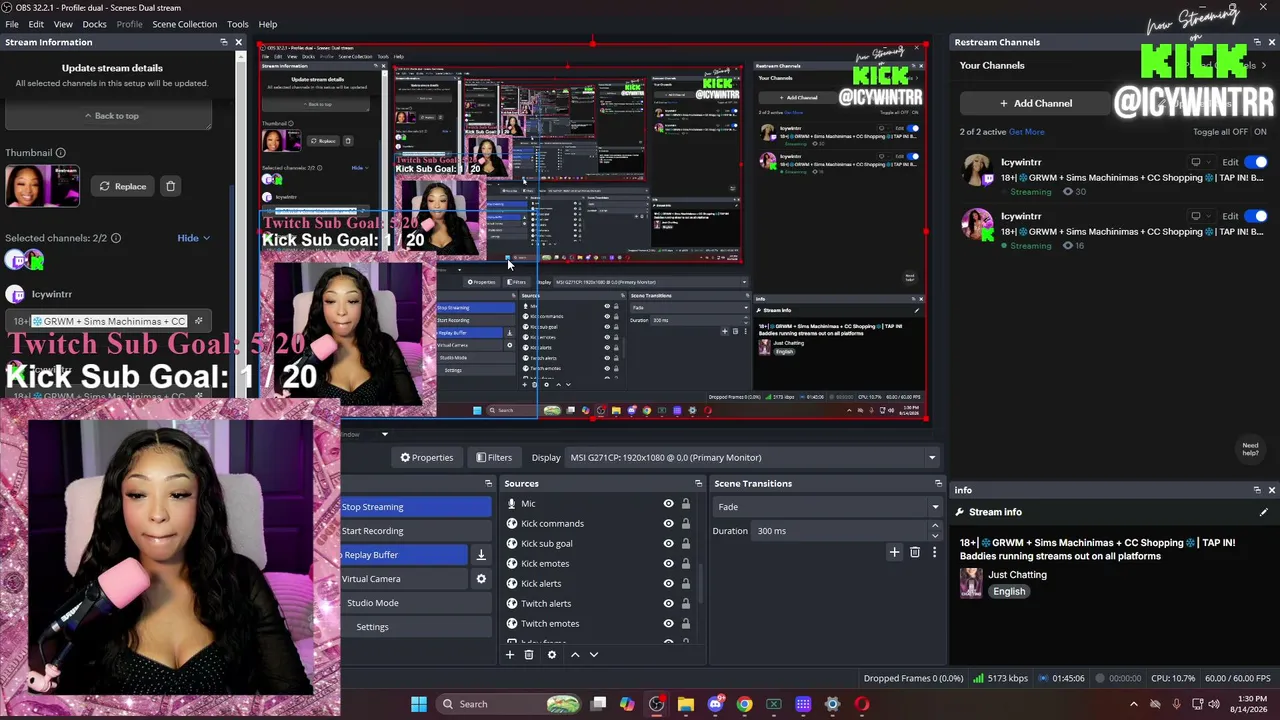Launch Google Chrome from the taskbar
Screen dimensions: 1280x720
[744, 704]
